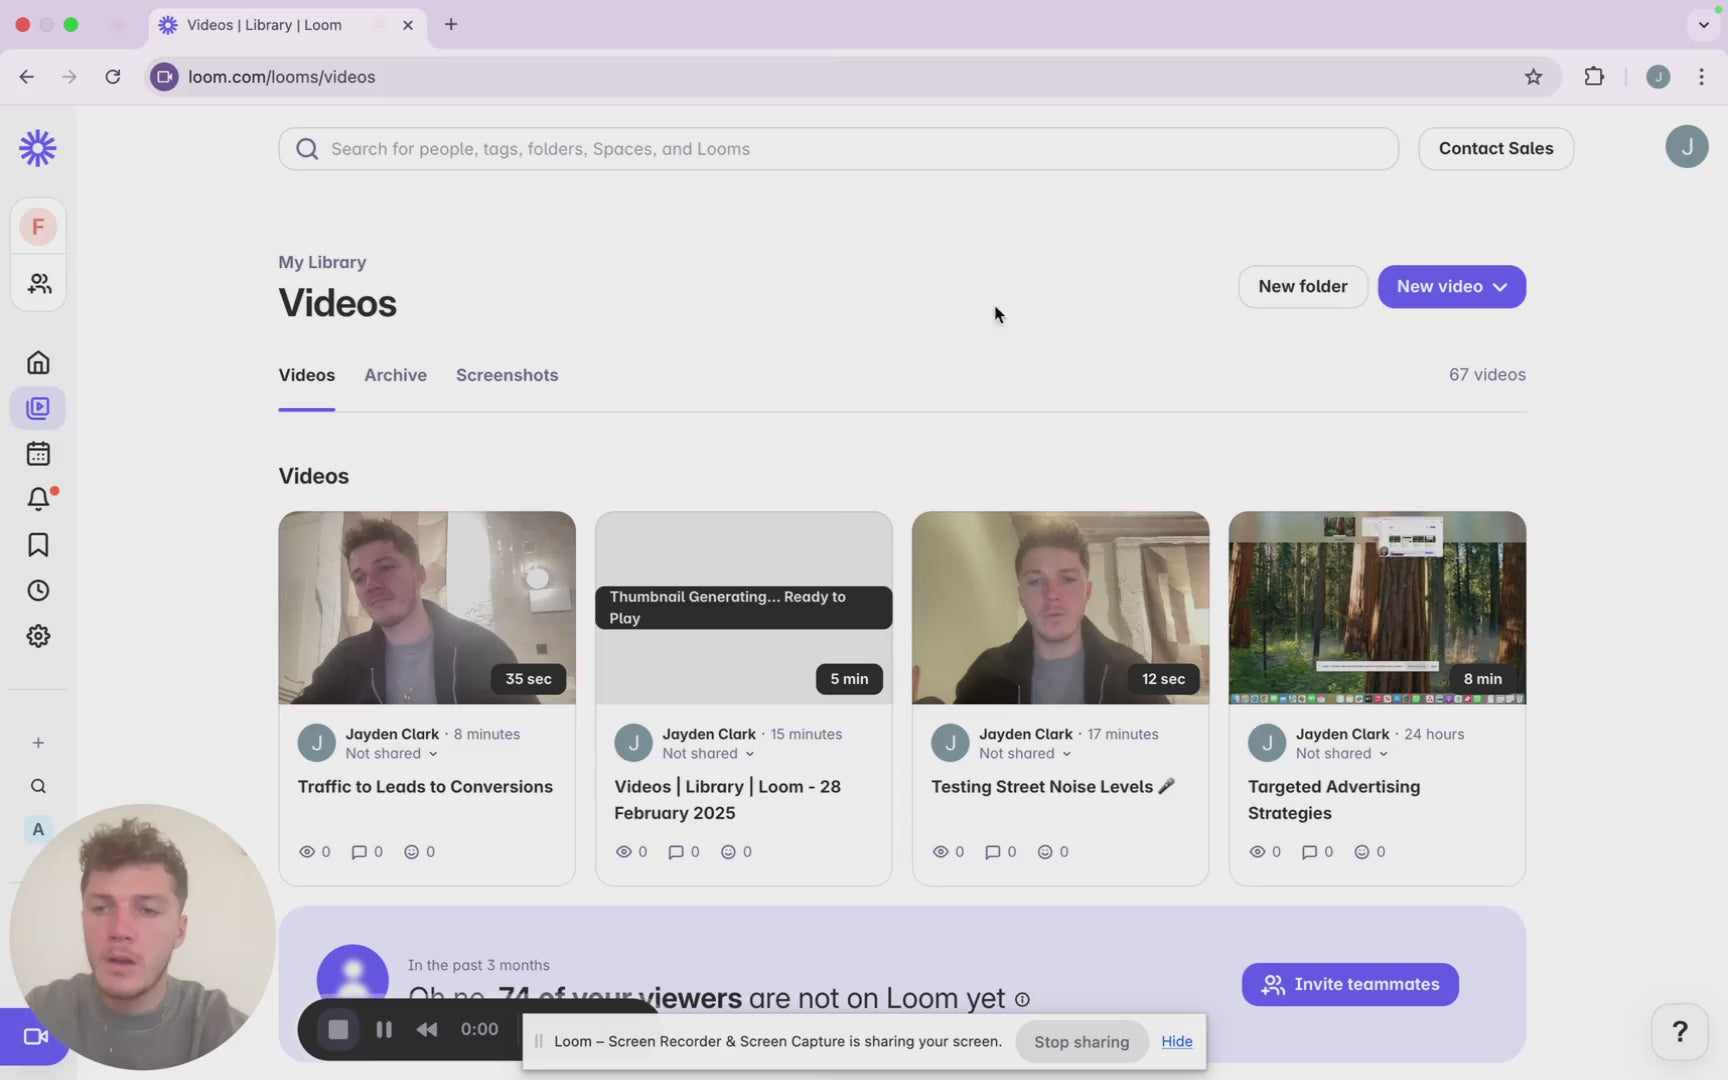1728x1080 pixels.
Task: Open the Watch Later bookmark icon
Action: (x=38, y=545)
